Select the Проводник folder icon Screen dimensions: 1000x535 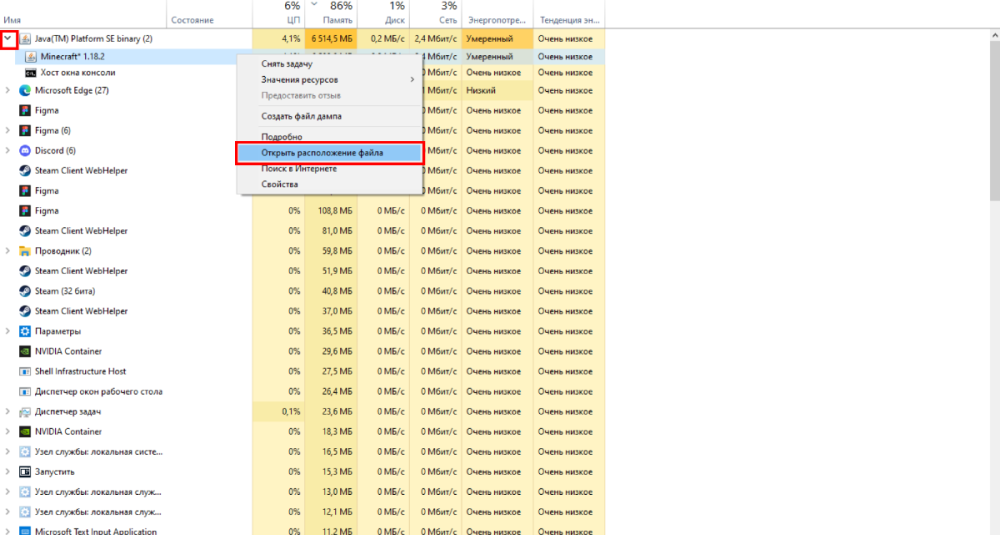(x=26, y=251)
